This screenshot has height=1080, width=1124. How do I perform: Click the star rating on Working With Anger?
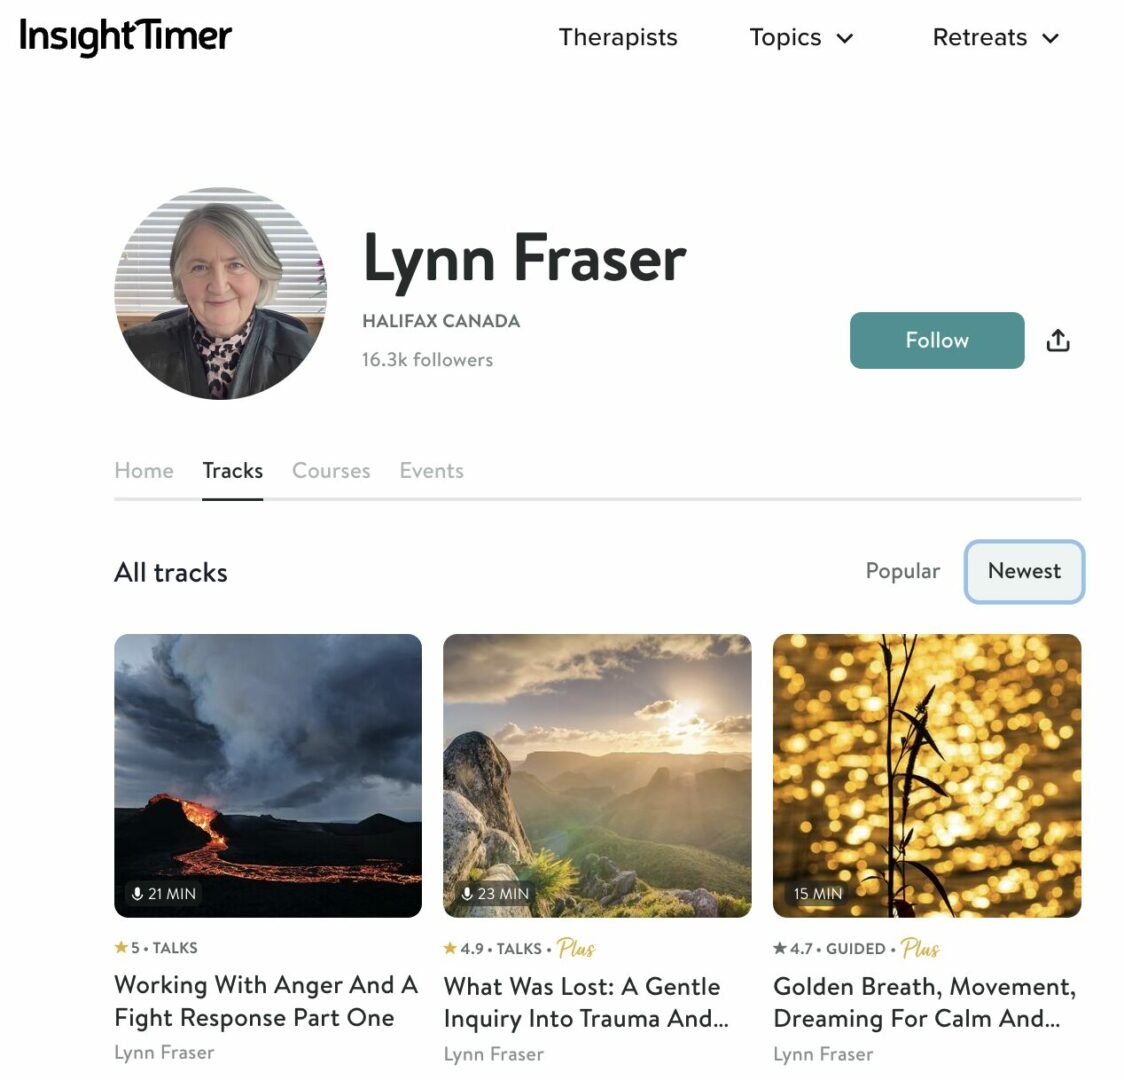coord(126,947)
